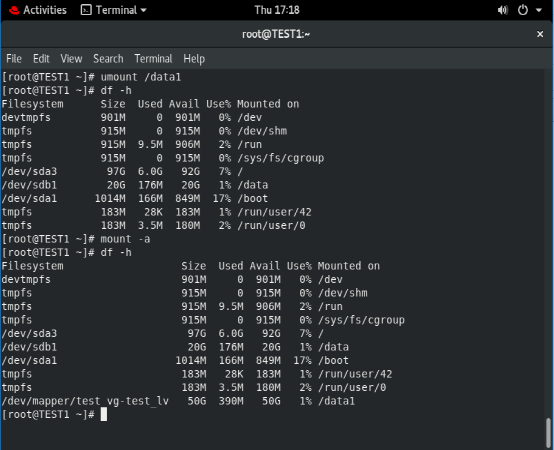Expand the system menu arrow
The height and width of the screenshot is (450, 554).
coord(539,10)
